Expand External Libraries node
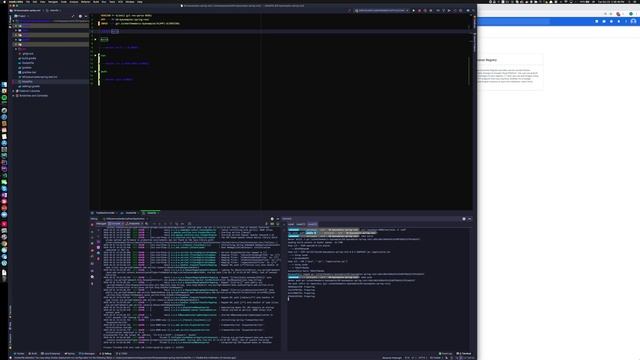This screenshot has height=360, width=640. click(x=13, y=91)
